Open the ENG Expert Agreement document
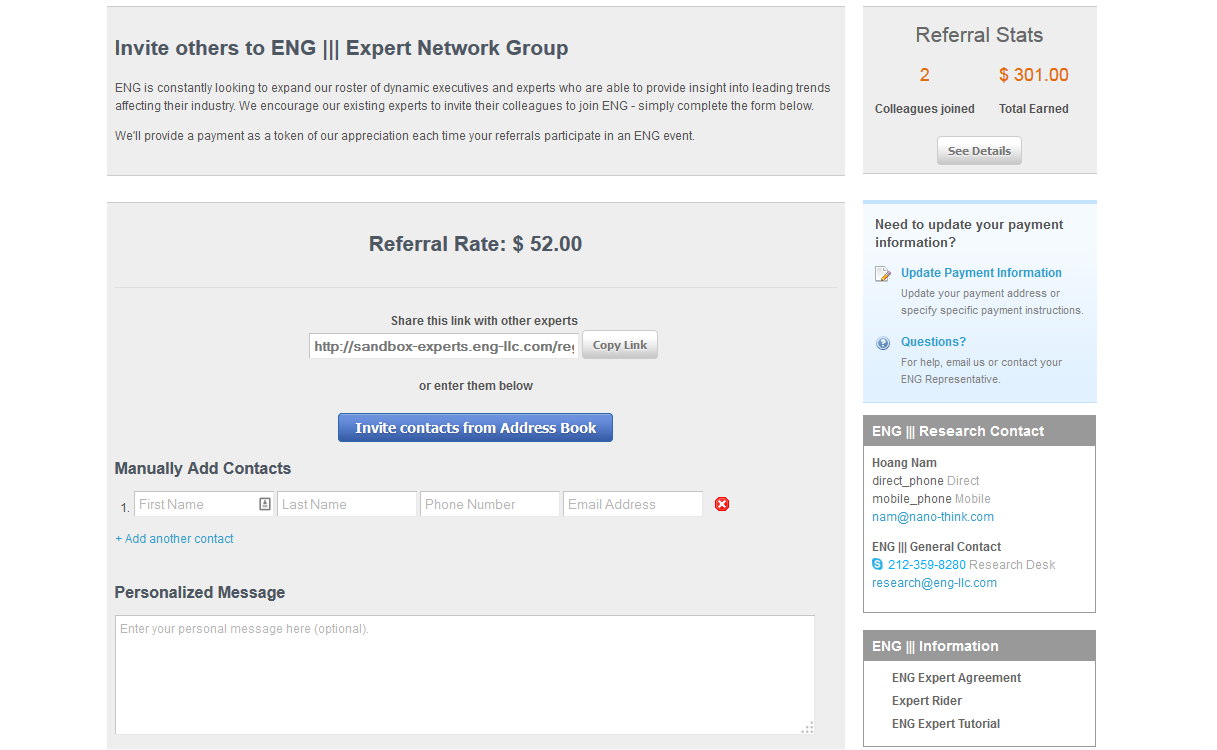Screen dimensions: 1217x750 click(956, 678)
